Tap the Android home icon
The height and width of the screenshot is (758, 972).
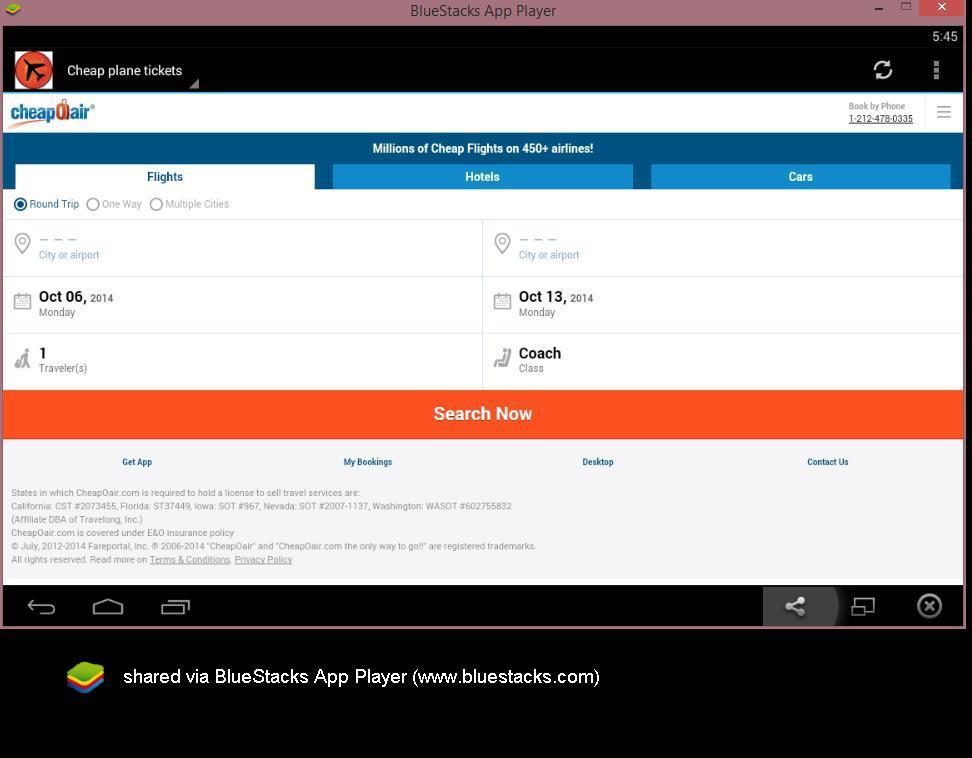coord(108,606)
